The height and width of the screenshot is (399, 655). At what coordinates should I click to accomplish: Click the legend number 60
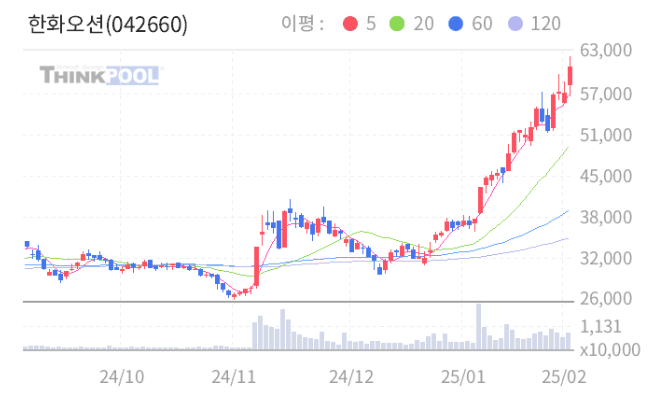tap(482, 24)
